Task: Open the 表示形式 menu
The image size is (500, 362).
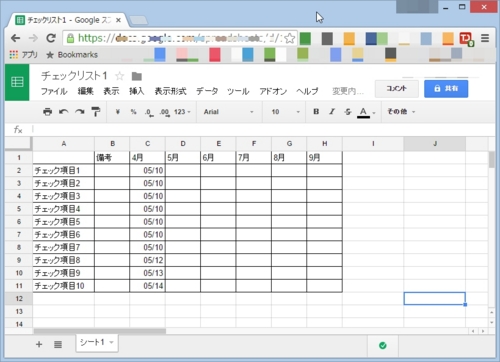Action: tap(170, 91)
